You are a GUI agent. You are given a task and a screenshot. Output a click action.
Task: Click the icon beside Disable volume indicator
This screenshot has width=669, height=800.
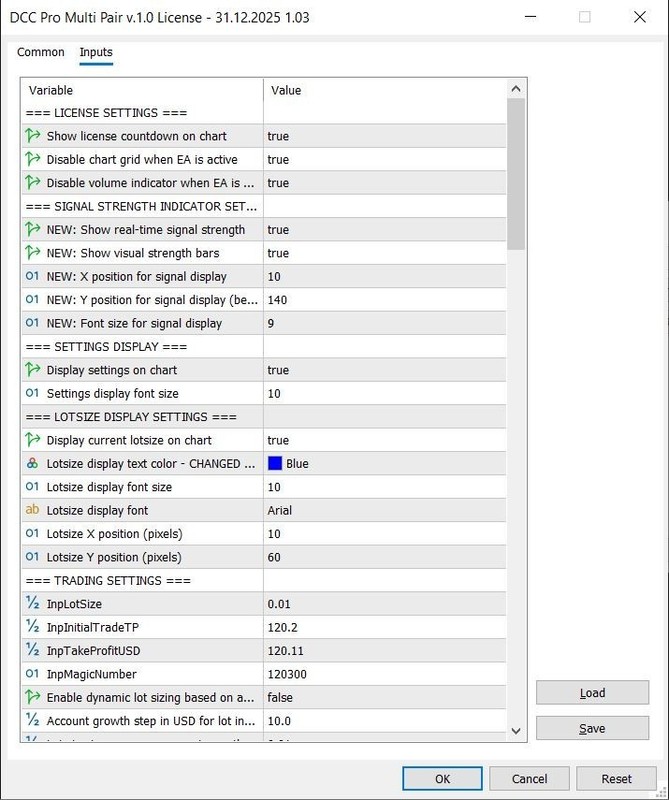coord(33,183)
